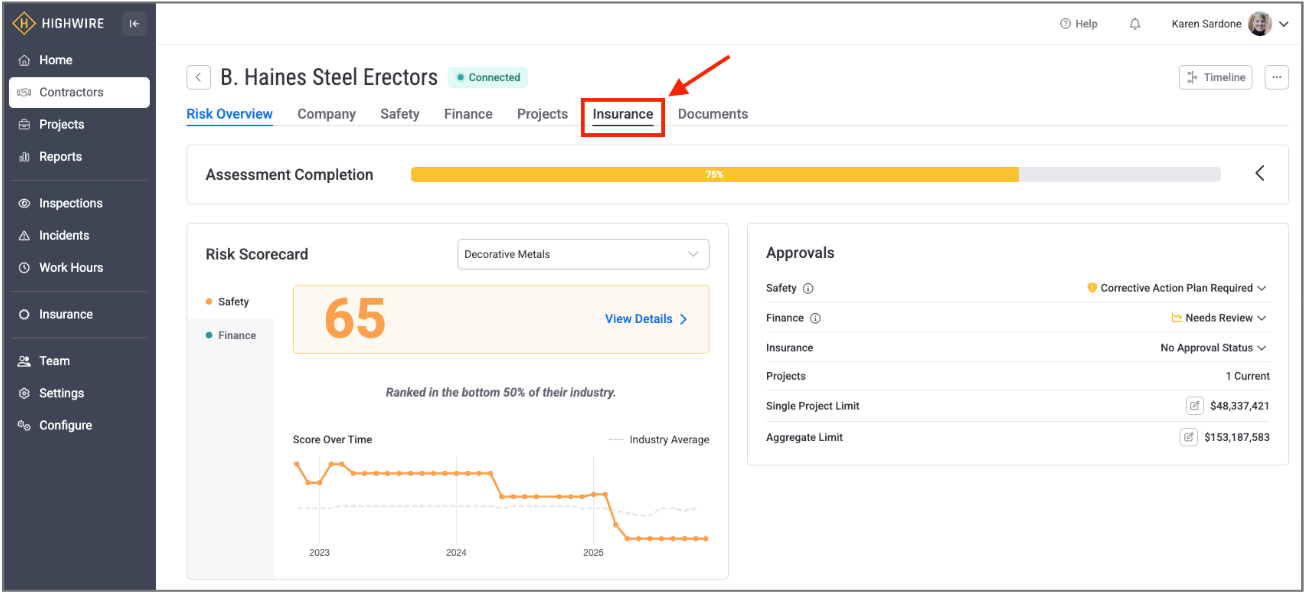The image size is (1306, 594).
Task: Select Safety in the Risk Scorecard
Action: [232, 302]
